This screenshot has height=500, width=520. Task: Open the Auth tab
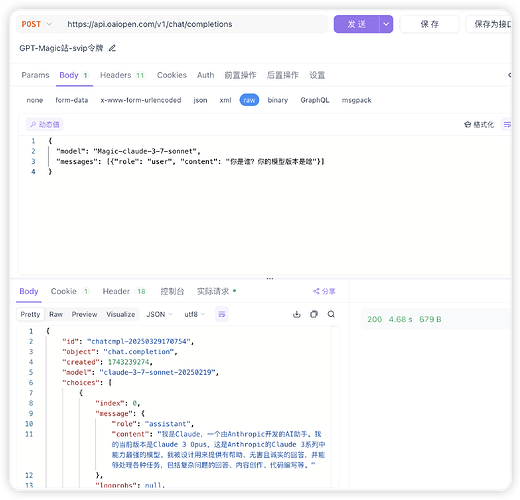point(205,75)
